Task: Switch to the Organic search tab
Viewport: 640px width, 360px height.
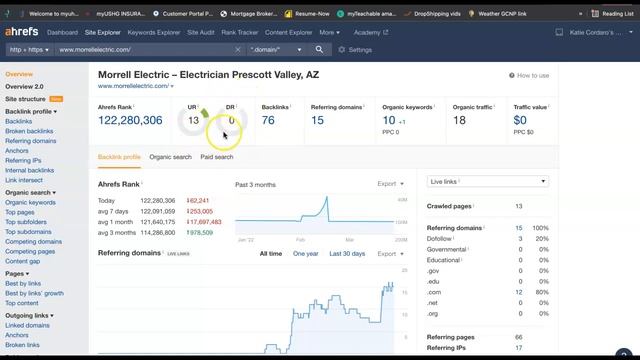Action: (170, 157)
